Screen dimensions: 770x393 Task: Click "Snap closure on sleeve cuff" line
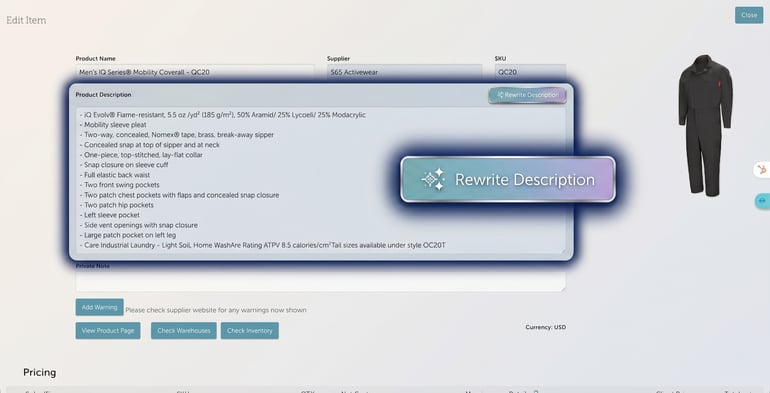(x=123, y=165)
